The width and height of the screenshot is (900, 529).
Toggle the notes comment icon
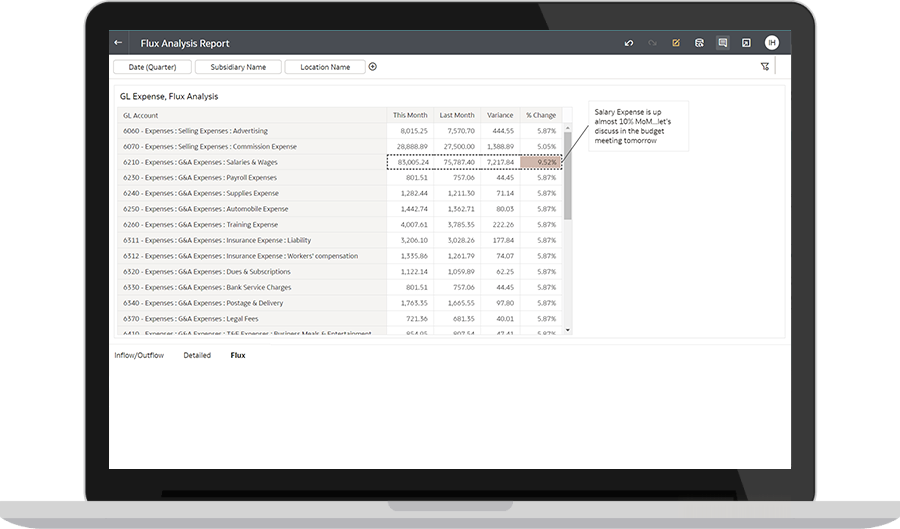[723, 43]
